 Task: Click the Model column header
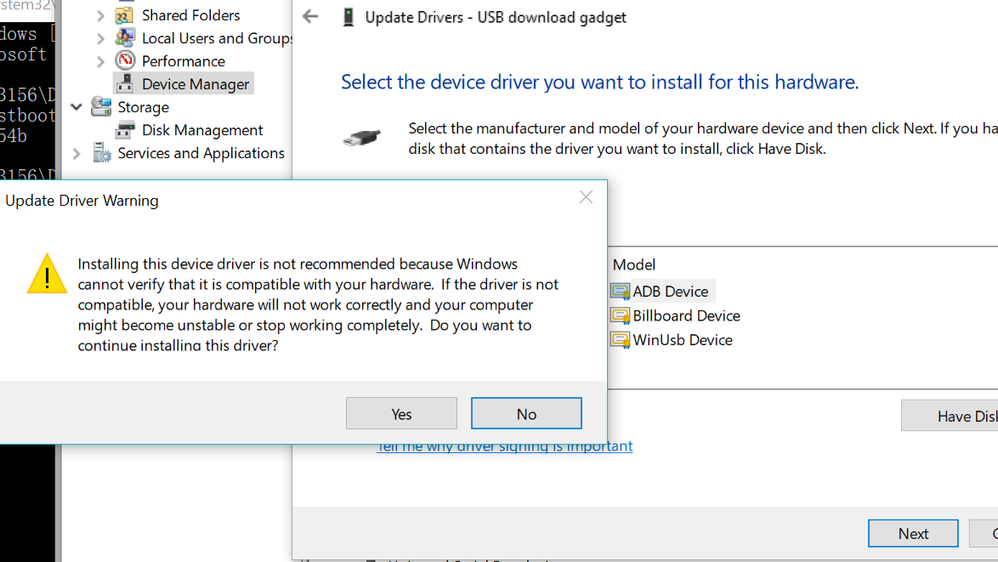pyautogui.click(x=634, y=265)
